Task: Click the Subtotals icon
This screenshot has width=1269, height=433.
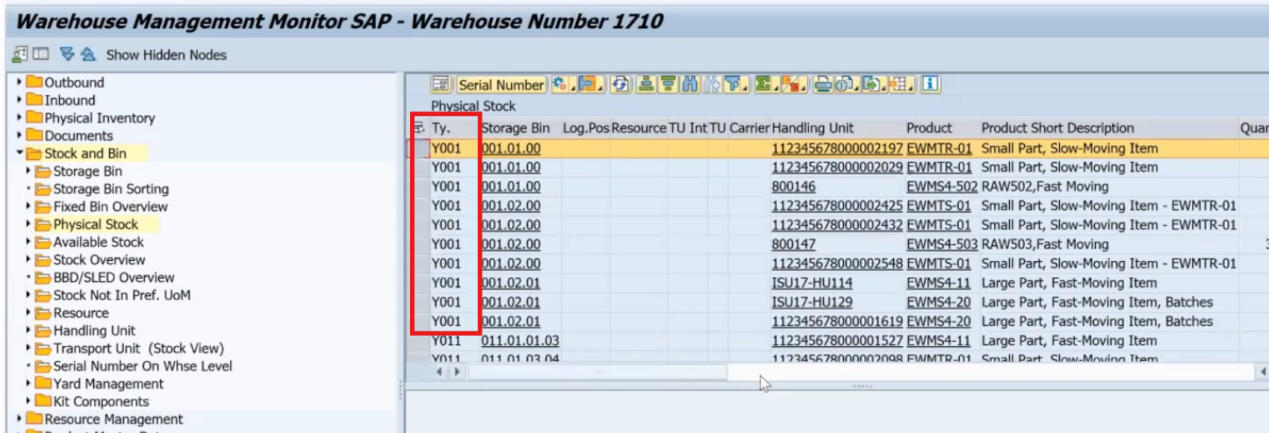Action: [794, 85]
